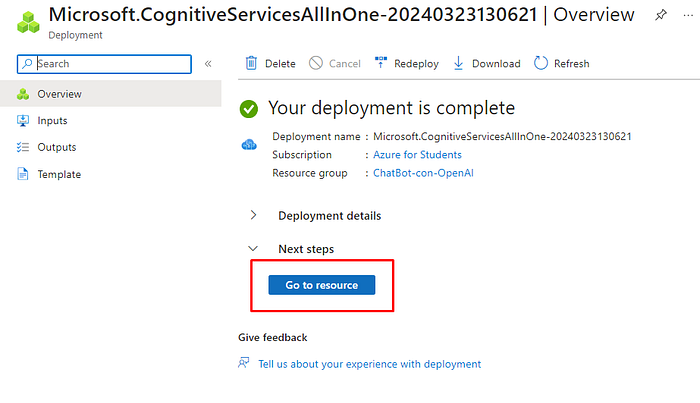Viewport: 700px width, 403px height.
Task: Click the Cancel circle-slash icon
Action: pyautogui.click(x=316, y=63)
